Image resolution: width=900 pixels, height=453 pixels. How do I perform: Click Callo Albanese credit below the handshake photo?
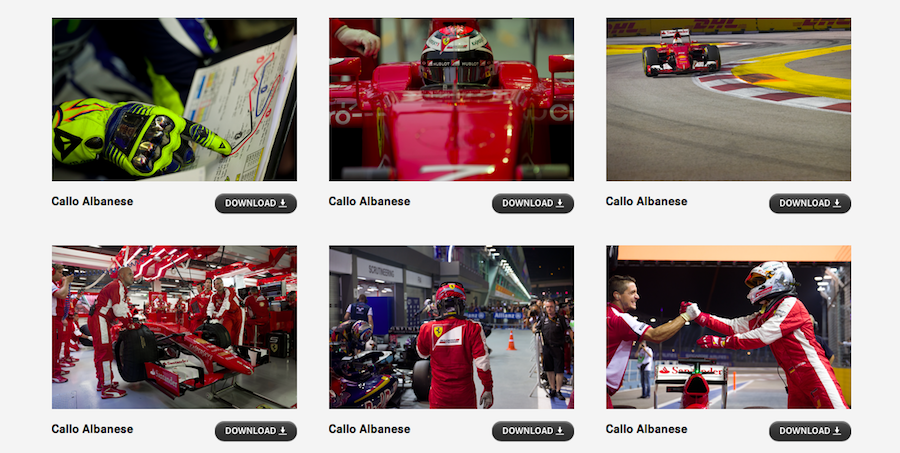click(646, 429)
